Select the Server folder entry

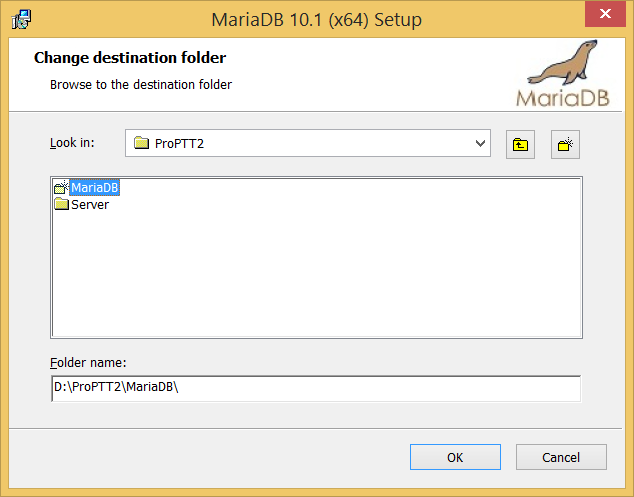[x=90, y=204]
